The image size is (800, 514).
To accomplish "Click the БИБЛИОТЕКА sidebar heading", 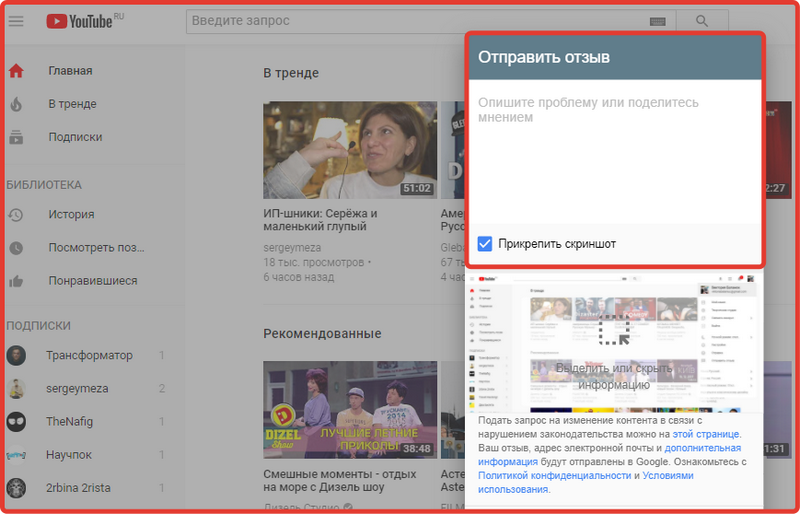I will click(44, 185).
